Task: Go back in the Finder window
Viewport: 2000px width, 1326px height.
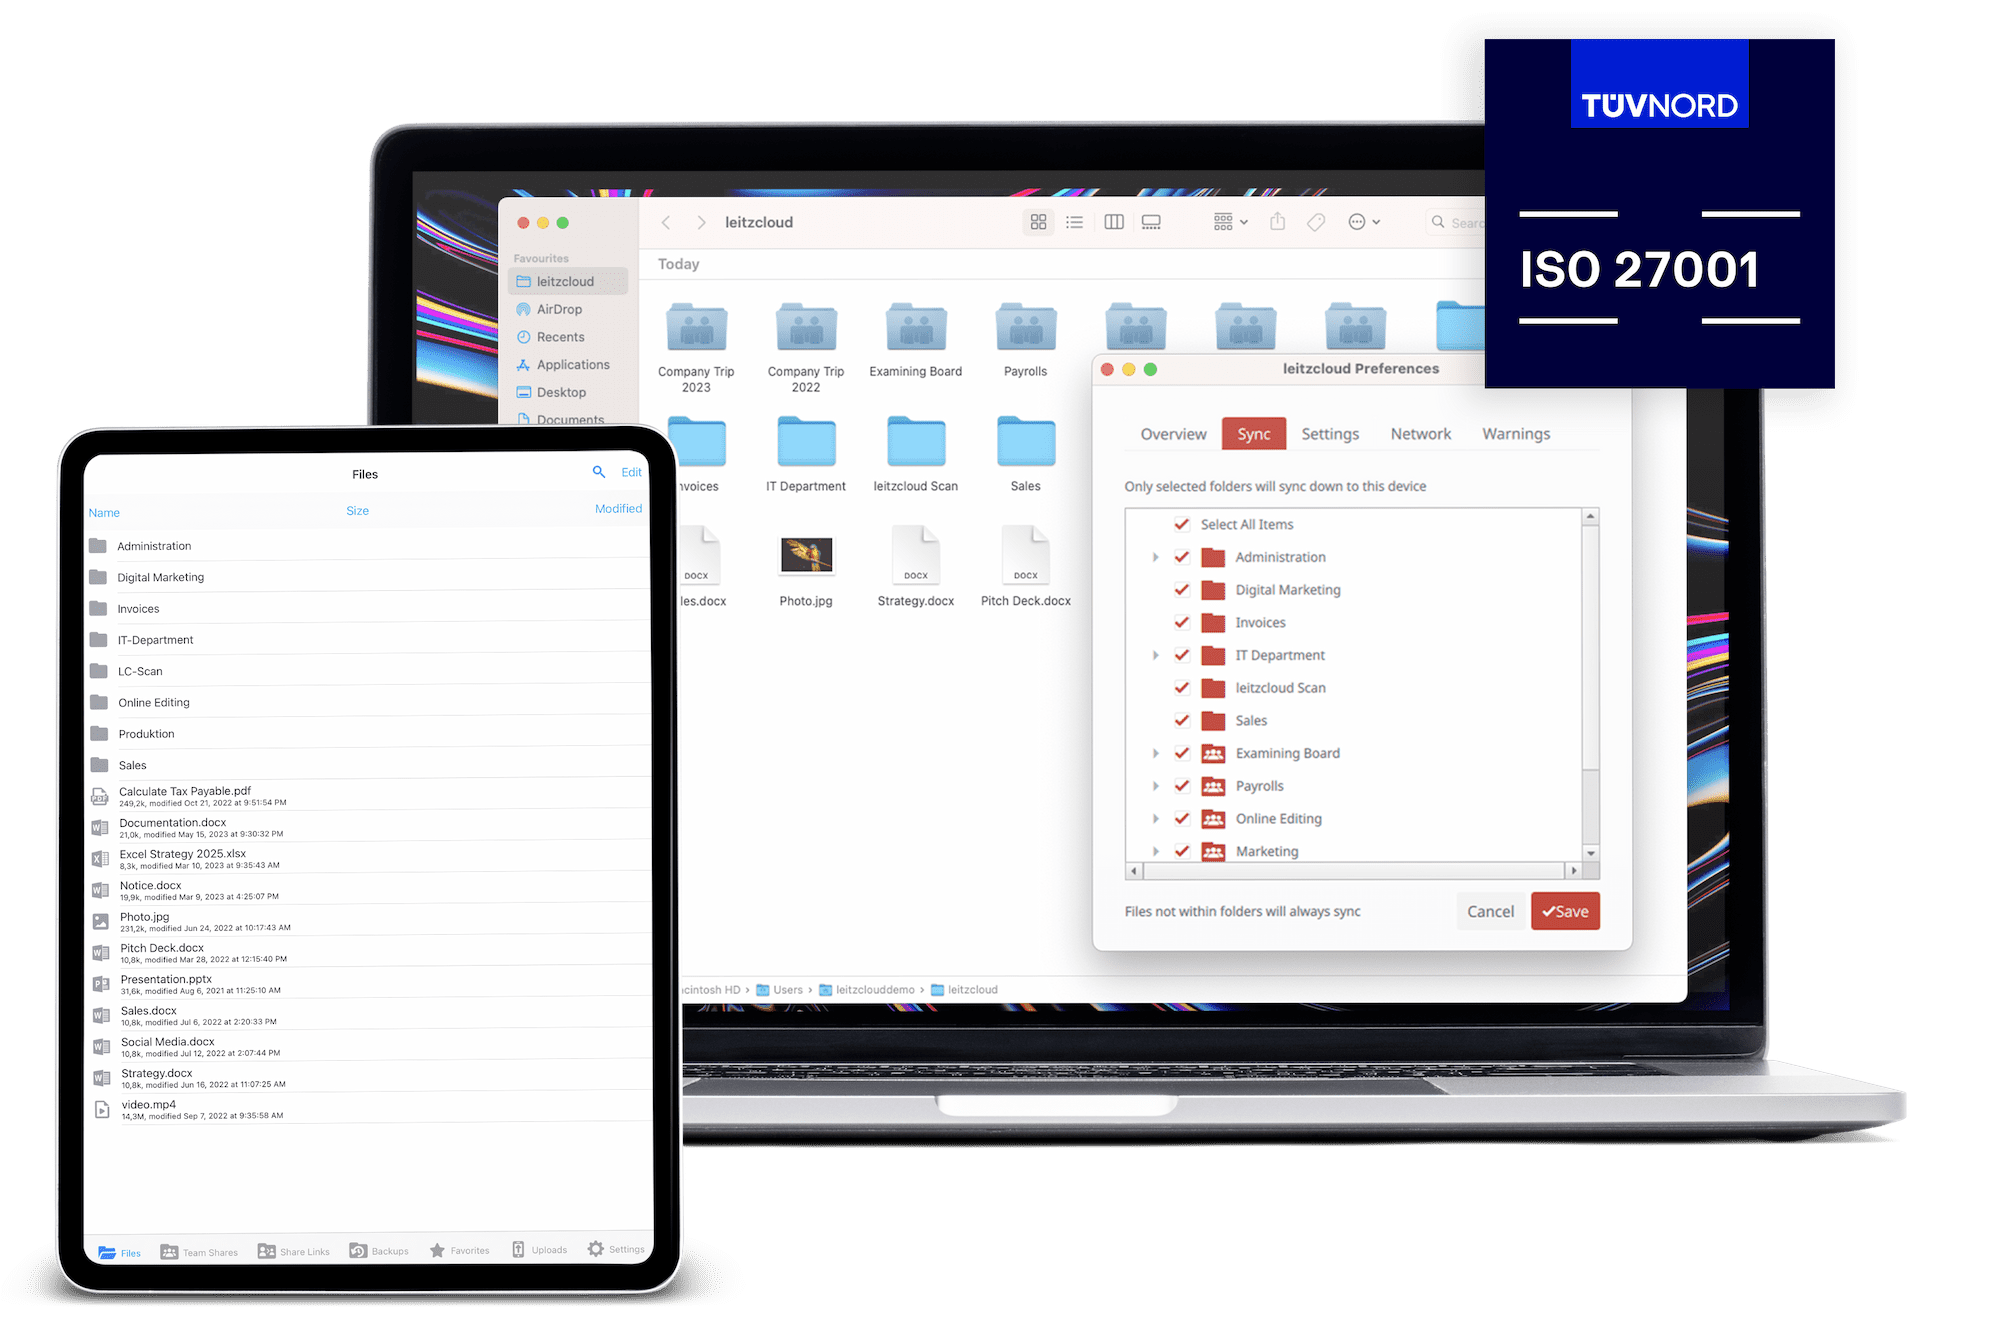Action: pyautogui.click(x=665, y=222)
